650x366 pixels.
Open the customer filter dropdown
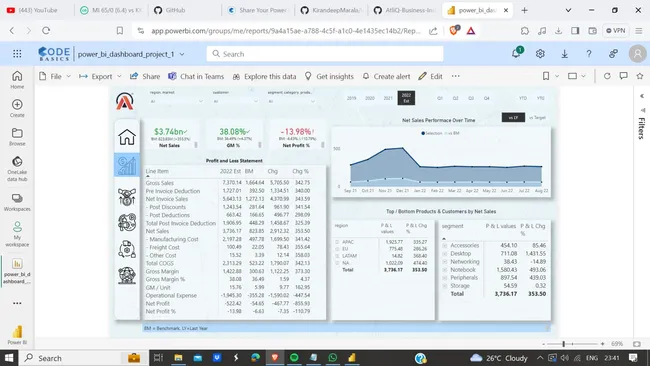click(235, 101)
